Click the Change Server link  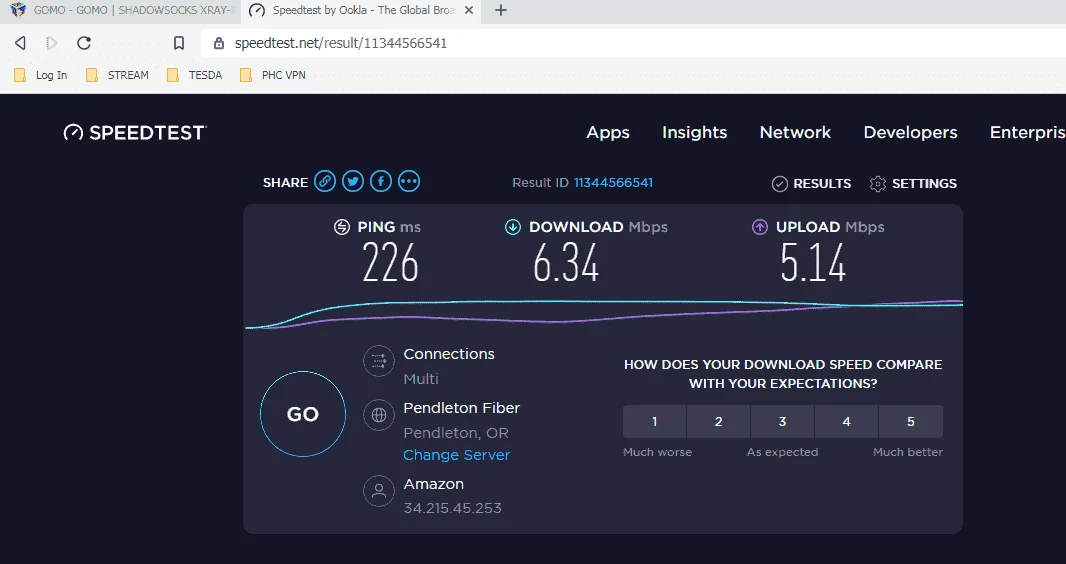(x=456, y=455)
